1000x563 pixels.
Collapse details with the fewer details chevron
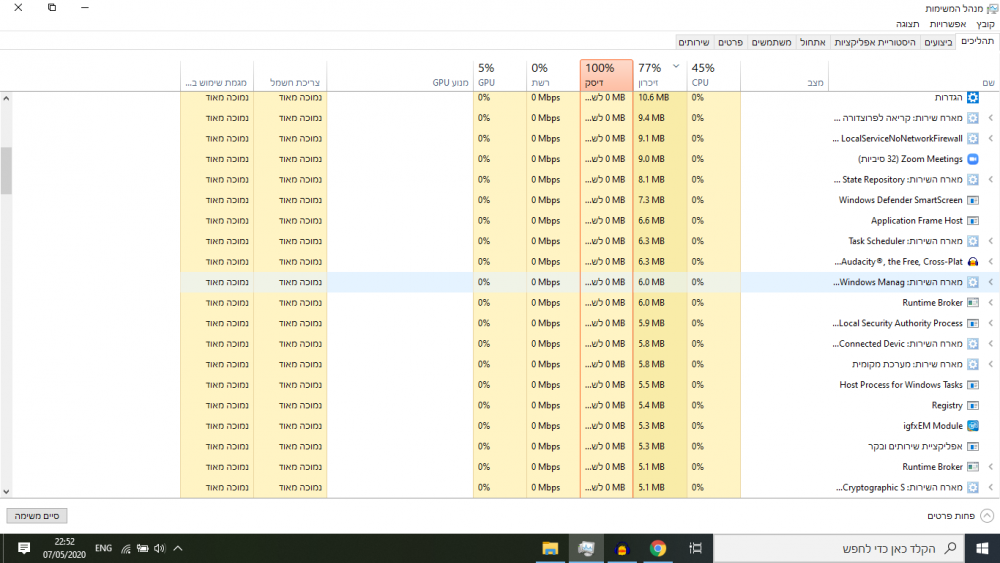[987, 516]
